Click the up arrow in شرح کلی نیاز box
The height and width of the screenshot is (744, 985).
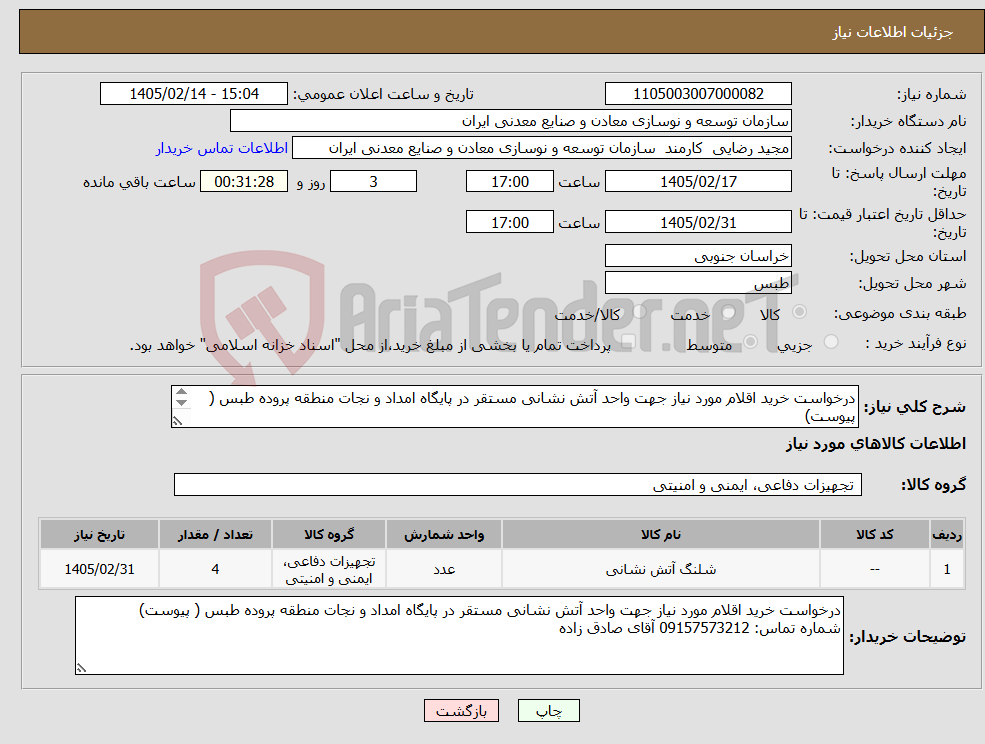[182, 392]
